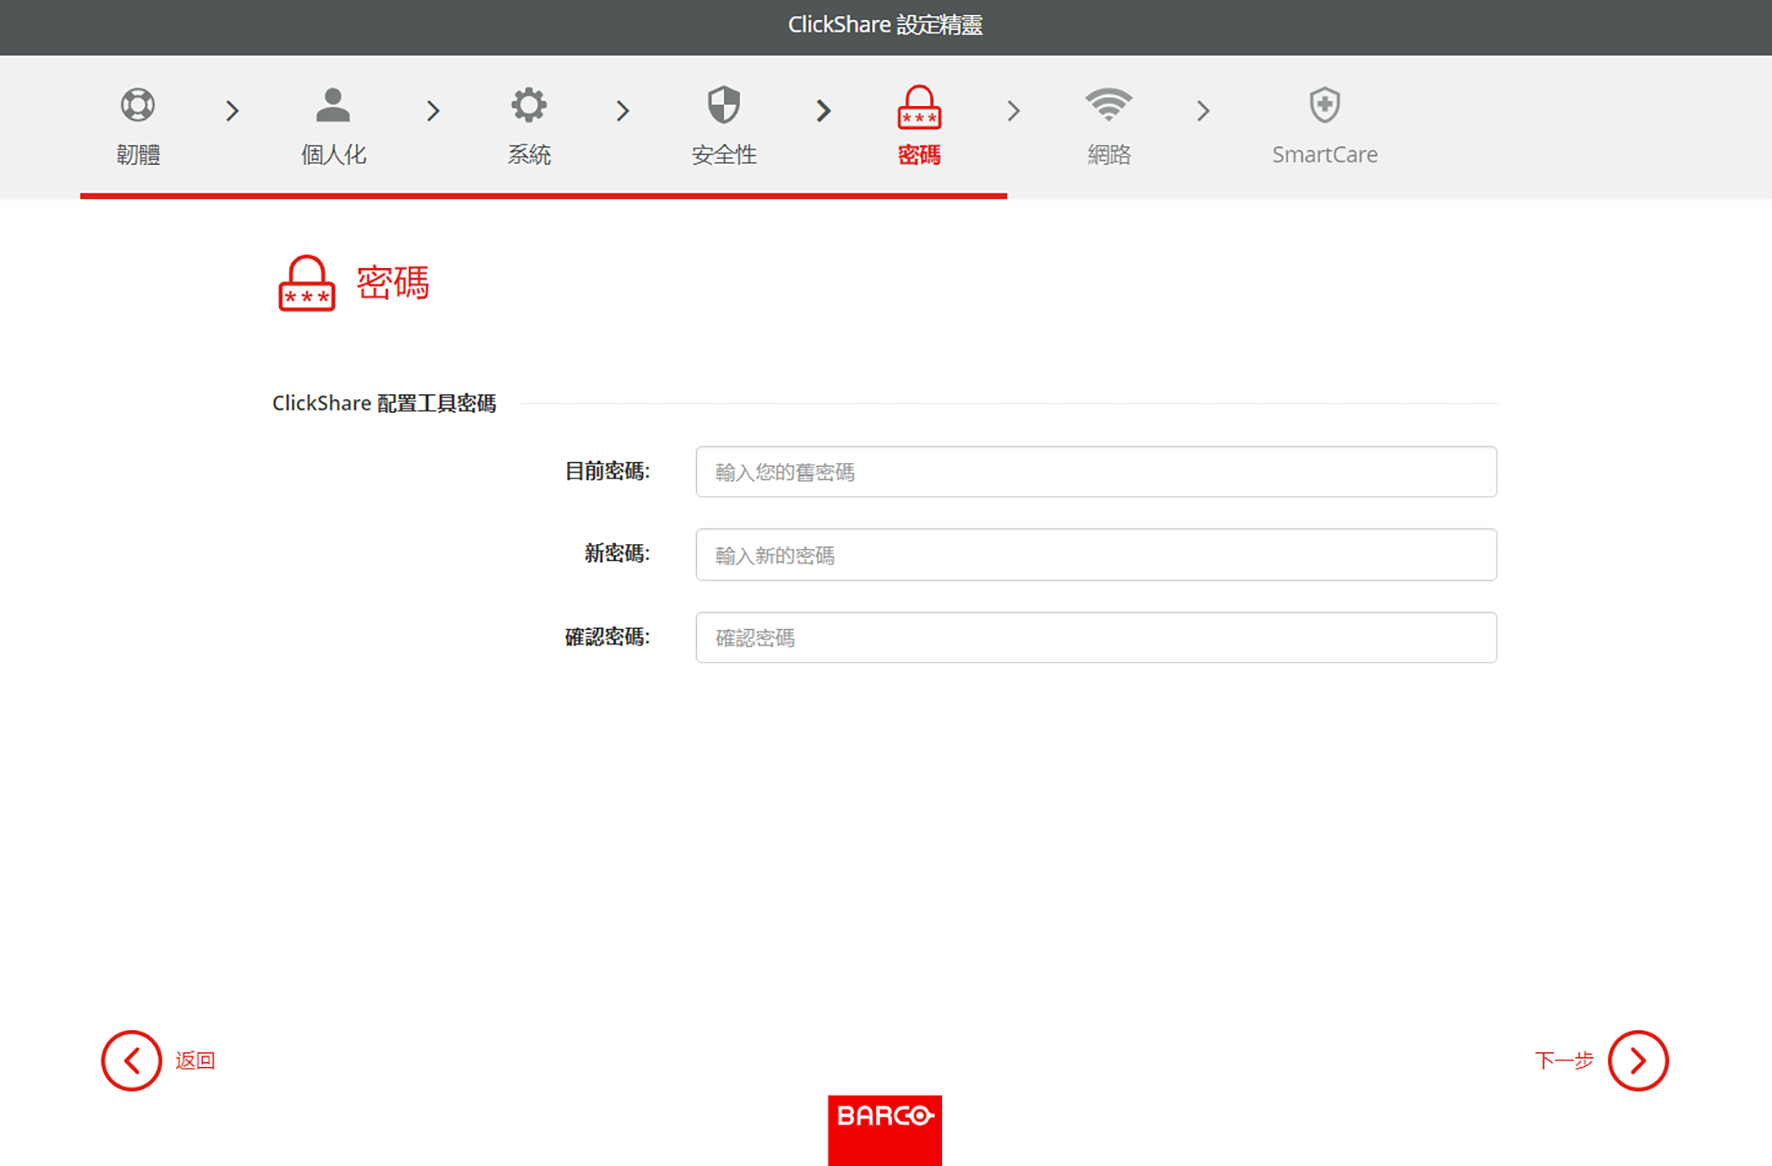Viewport: 1772px width, 1166px height.
Task: Select the red 密碼 padlock step icon
Action: click(919, 107)
